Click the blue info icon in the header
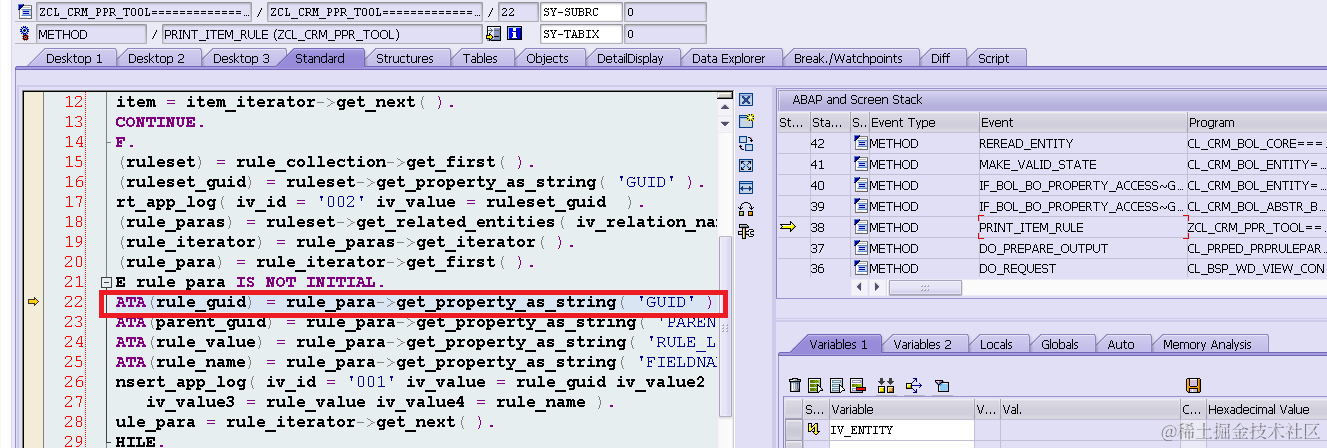This screenshot has width=1327, height=448. point(515,34)
